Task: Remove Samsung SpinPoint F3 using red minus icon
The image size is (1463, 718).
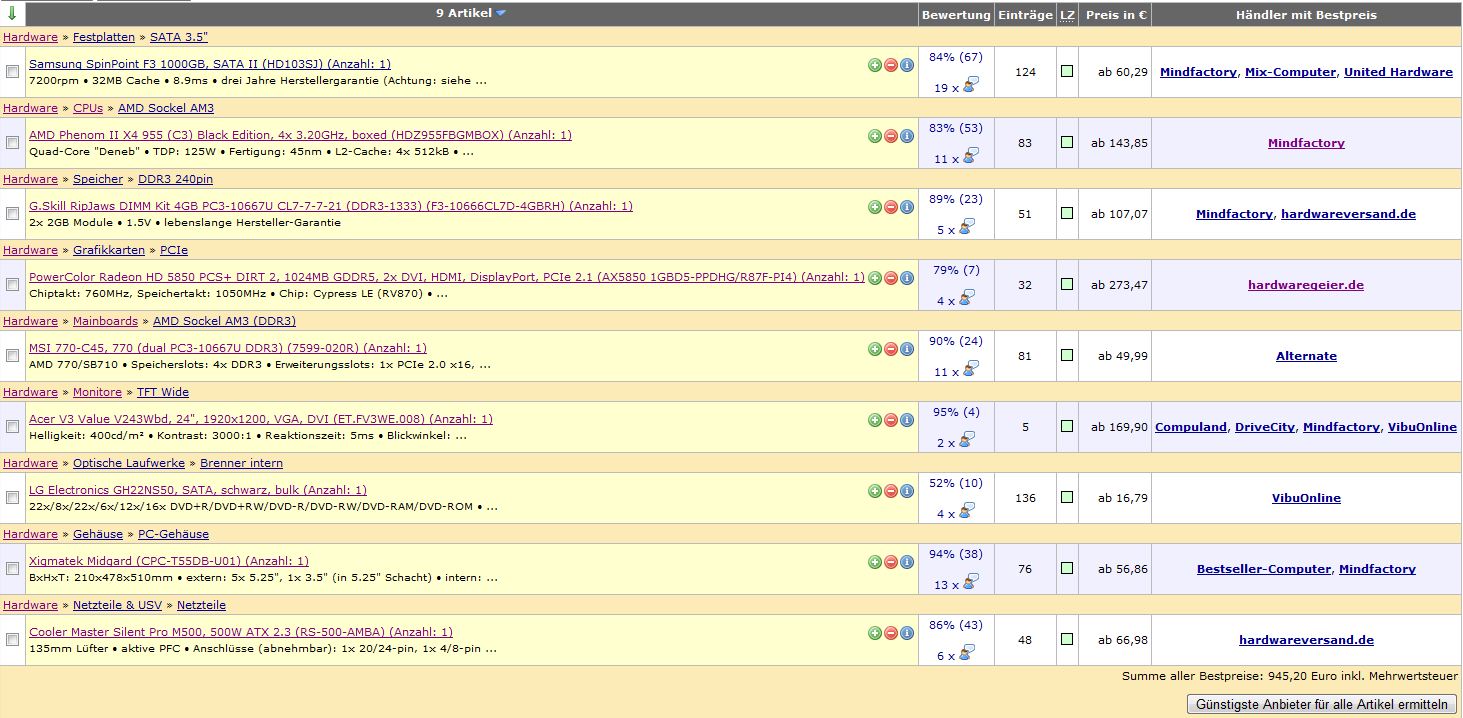Action: pyautogui.click(x=891, y=65)
